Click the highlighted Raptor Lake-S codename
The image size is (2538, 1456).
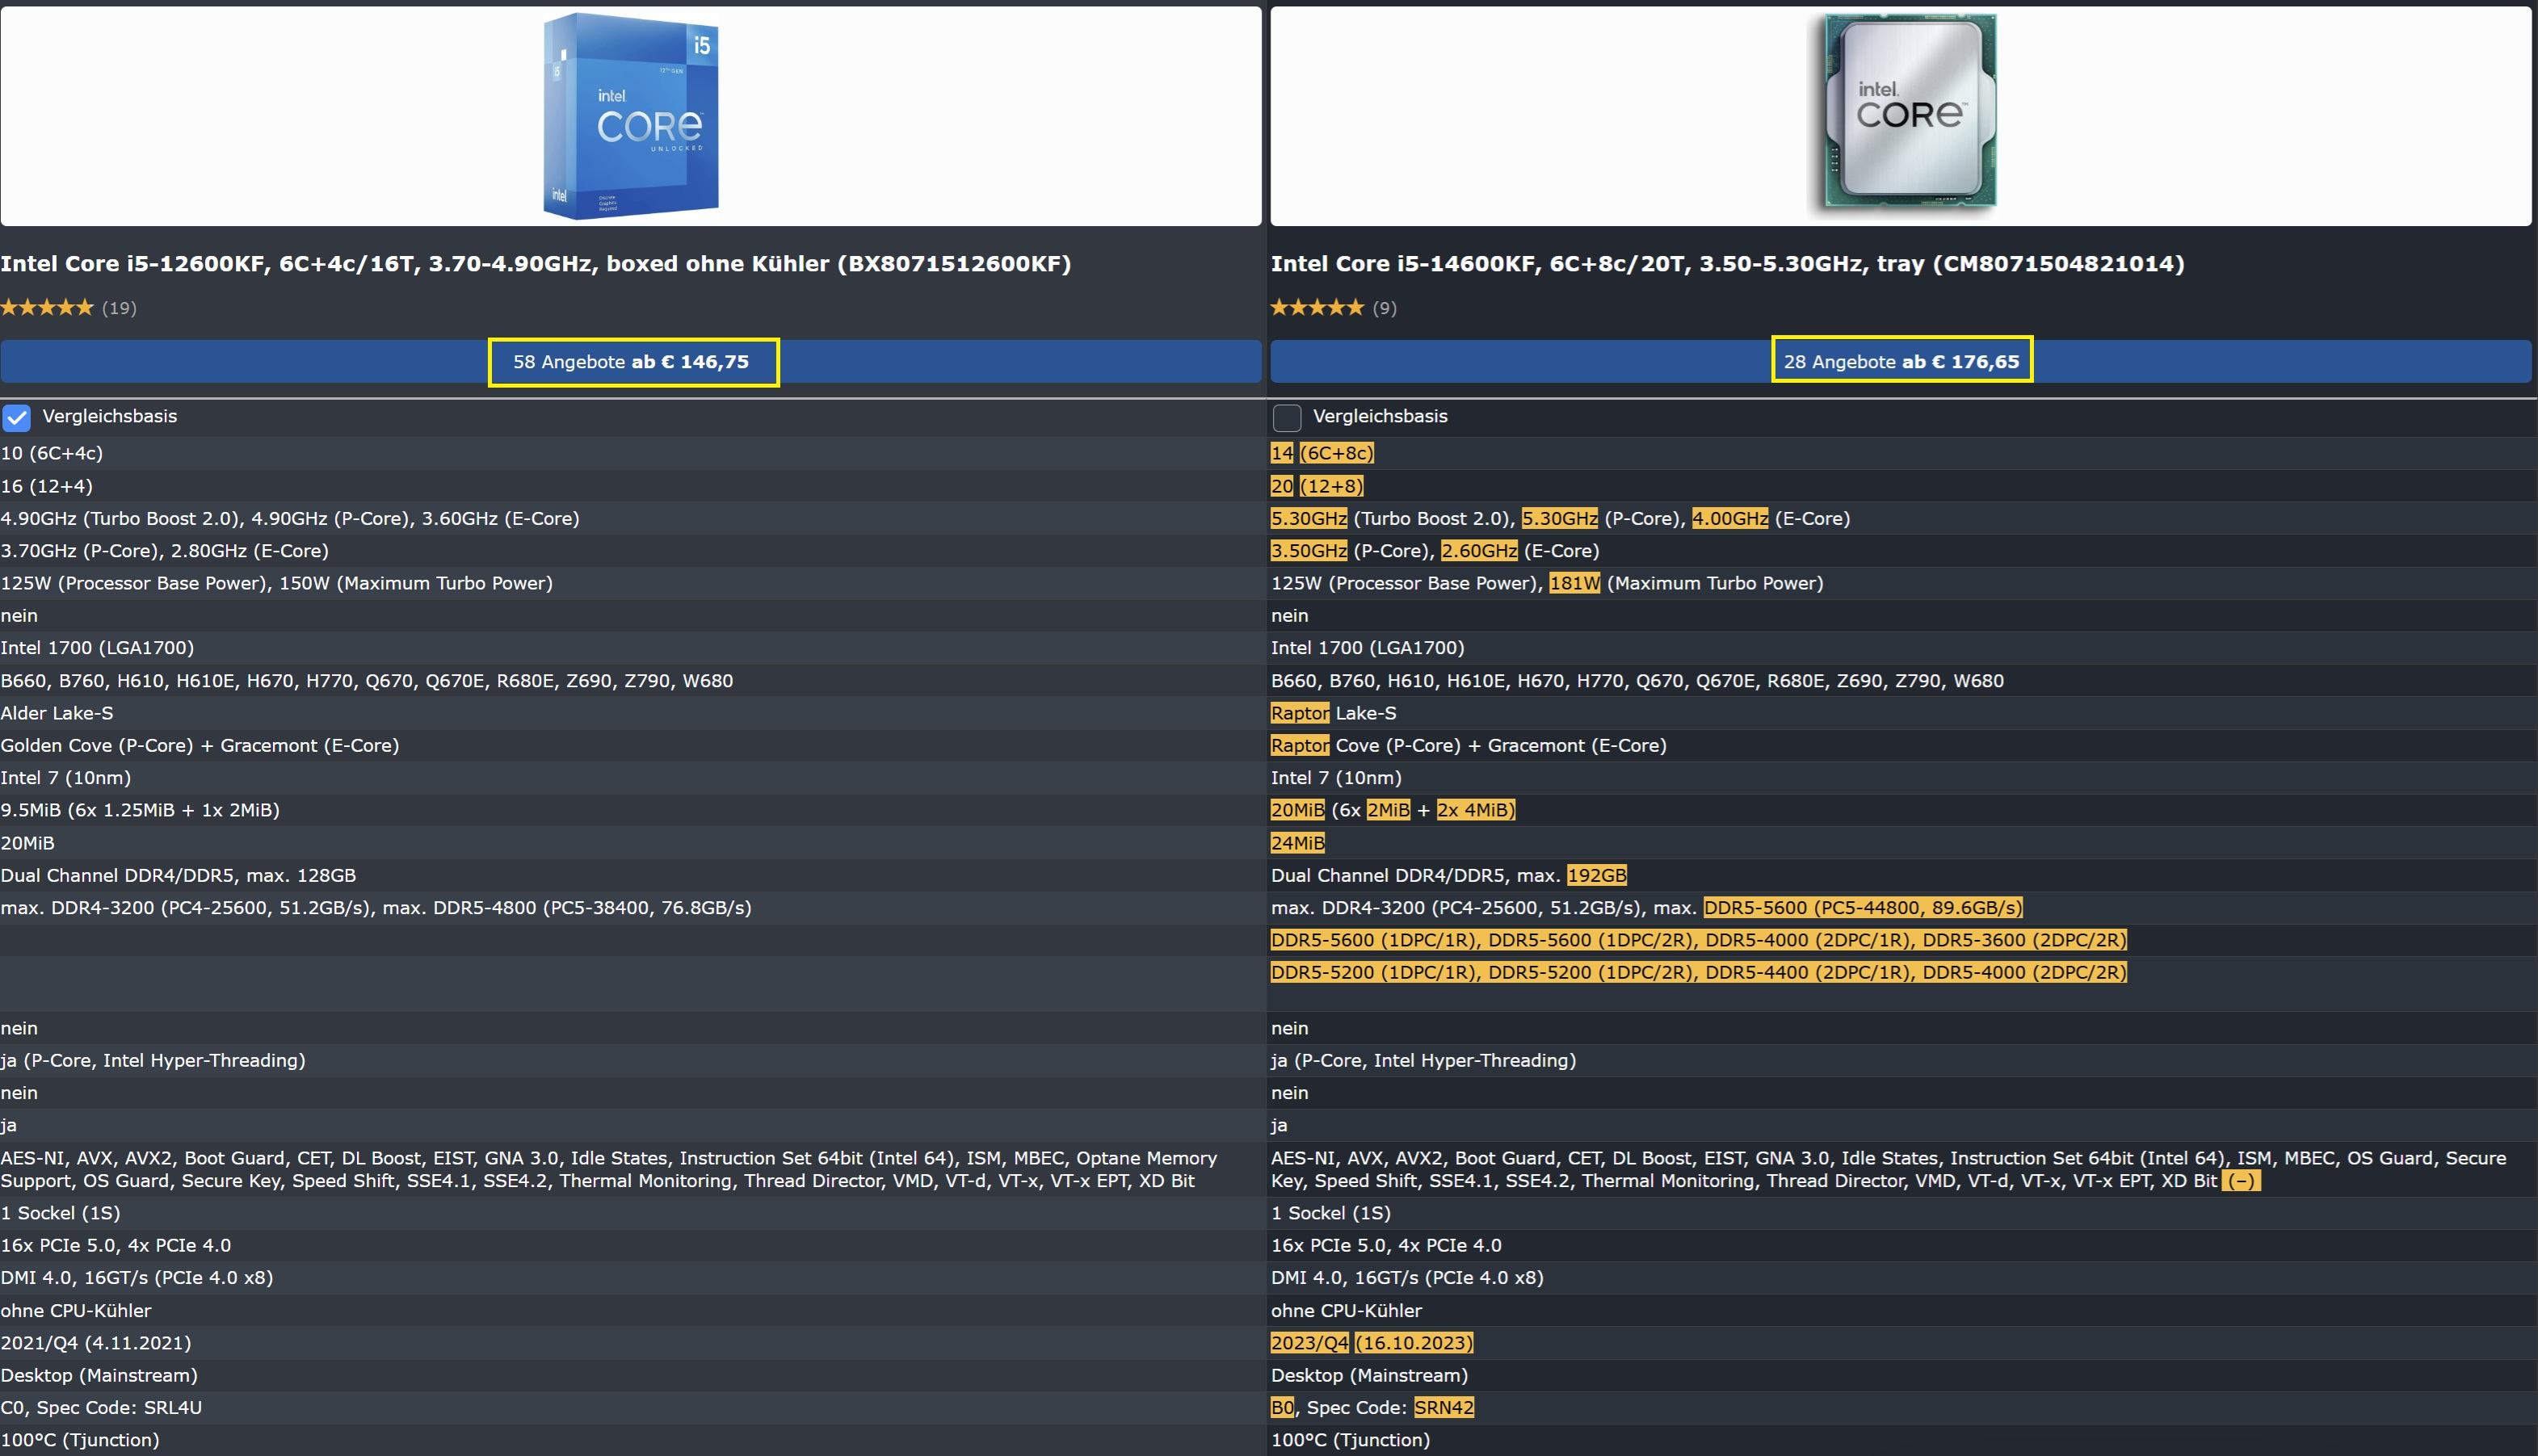coord(1300,713)
